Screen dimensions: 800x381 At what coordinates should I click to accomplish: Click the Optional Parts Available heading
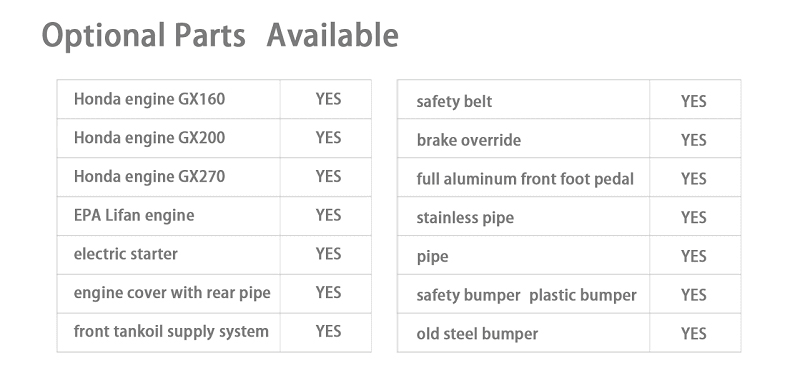(x=220, y=37)
